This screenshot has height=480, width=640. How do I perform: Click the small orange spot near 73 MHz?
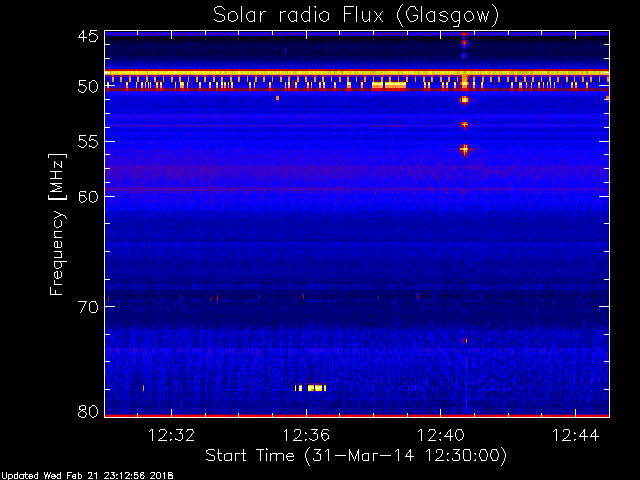tap(465, 341)
